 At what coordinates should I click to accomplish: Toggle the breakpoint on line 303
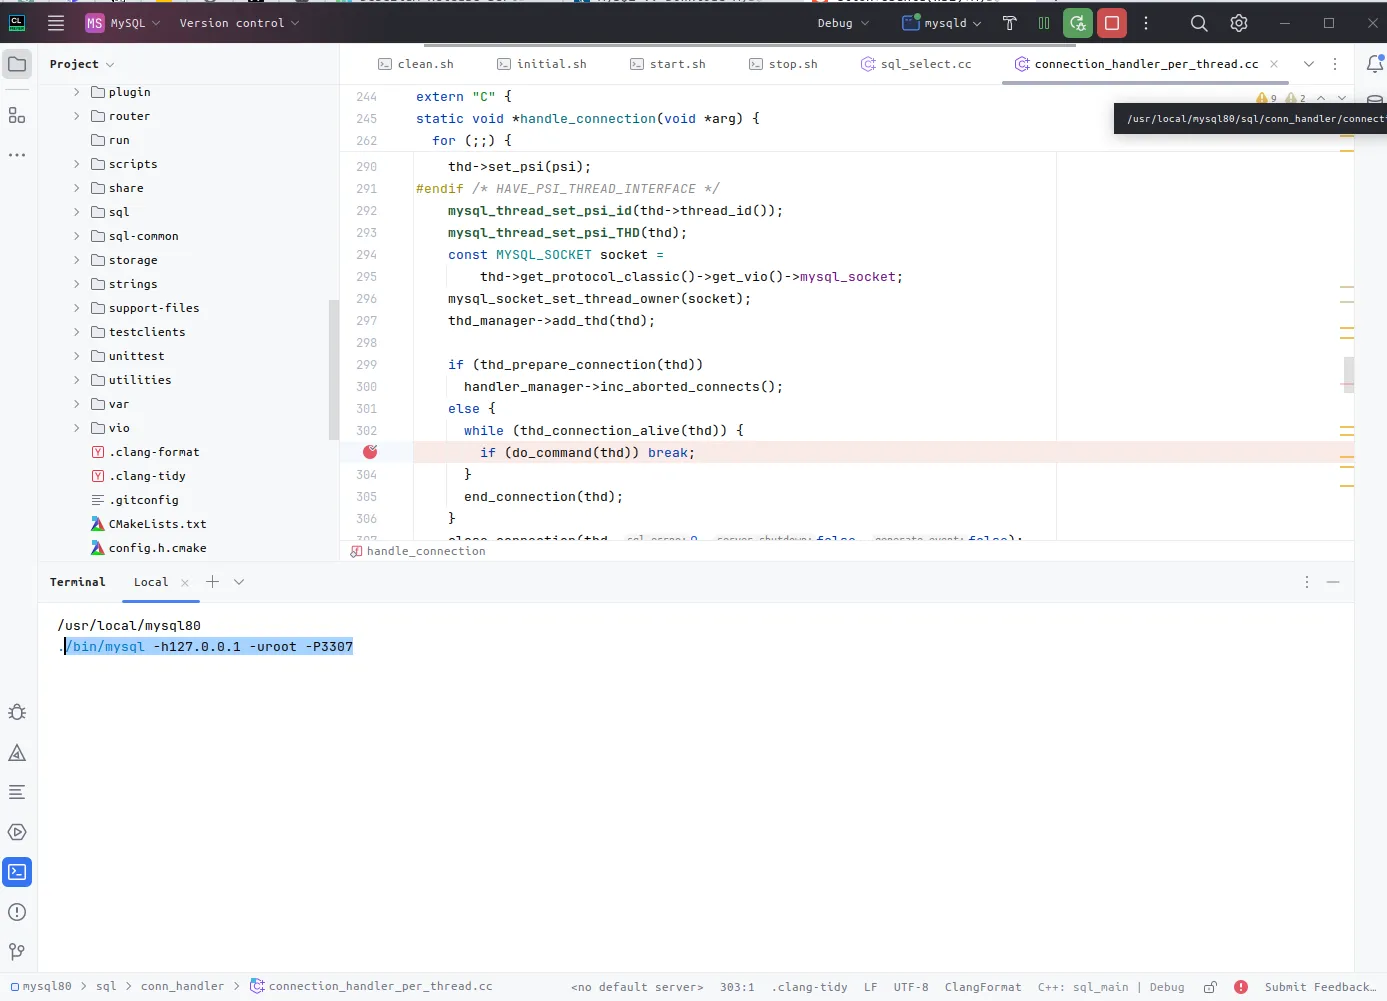tap(370, 452)
